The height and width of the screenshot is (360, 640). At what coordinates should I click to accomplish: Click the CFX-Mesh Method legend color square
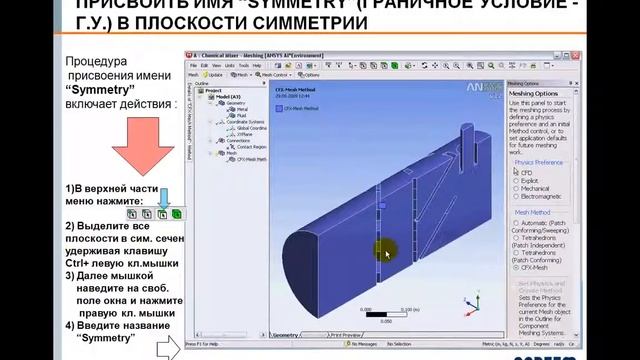coord(279,109)
